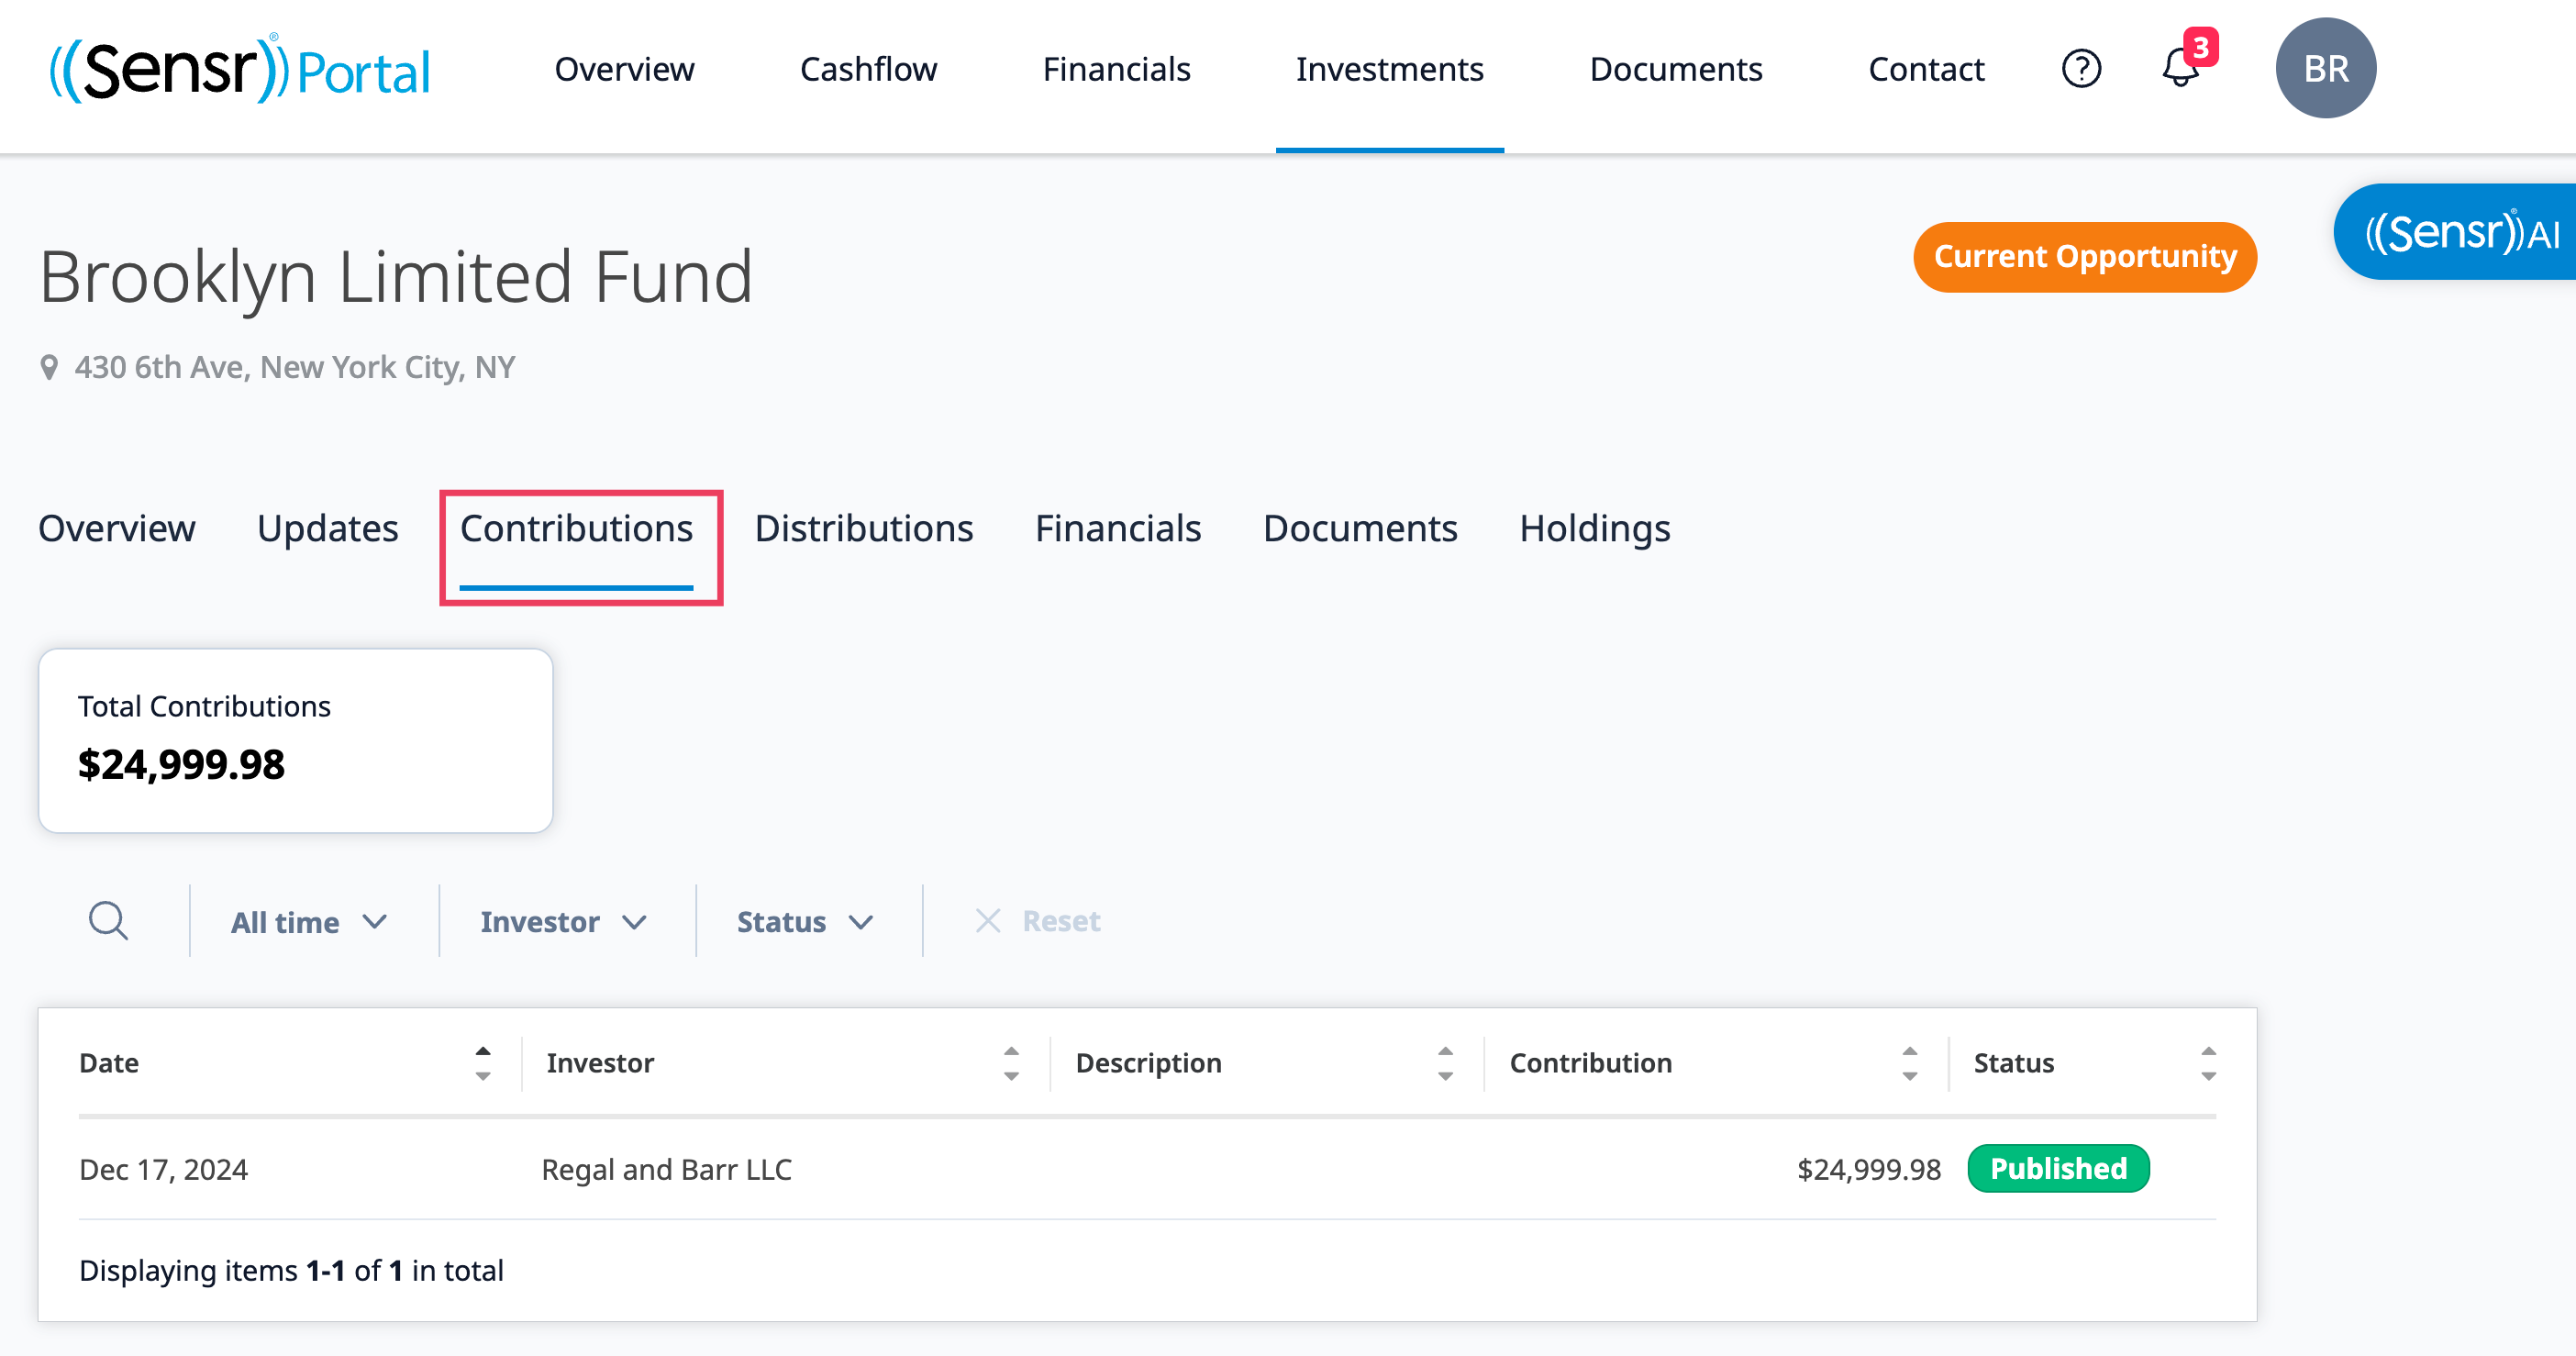The height and width of the screenshot is (1356, 2576).
Task: Switch to the Distributions tab
Action: tap(863, 528)
